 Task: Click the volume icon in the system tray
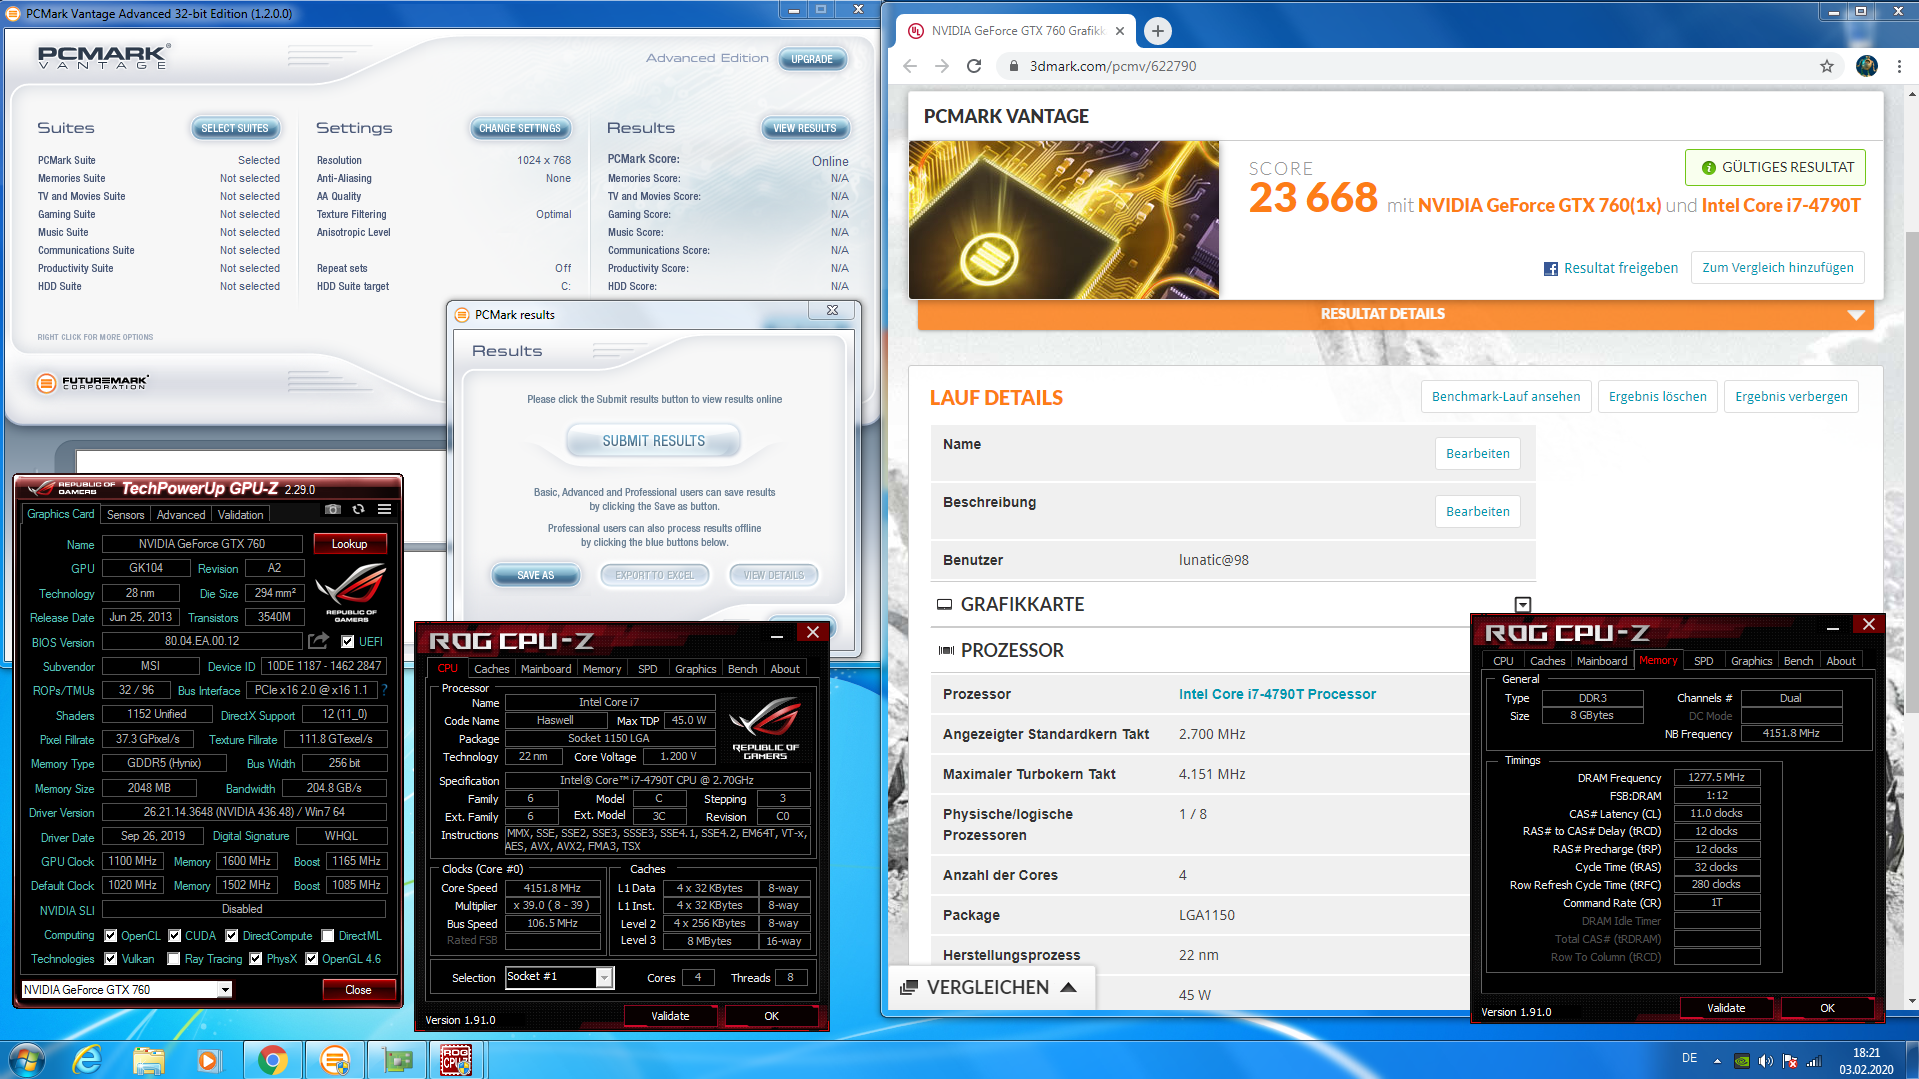click(1766, 1061)
